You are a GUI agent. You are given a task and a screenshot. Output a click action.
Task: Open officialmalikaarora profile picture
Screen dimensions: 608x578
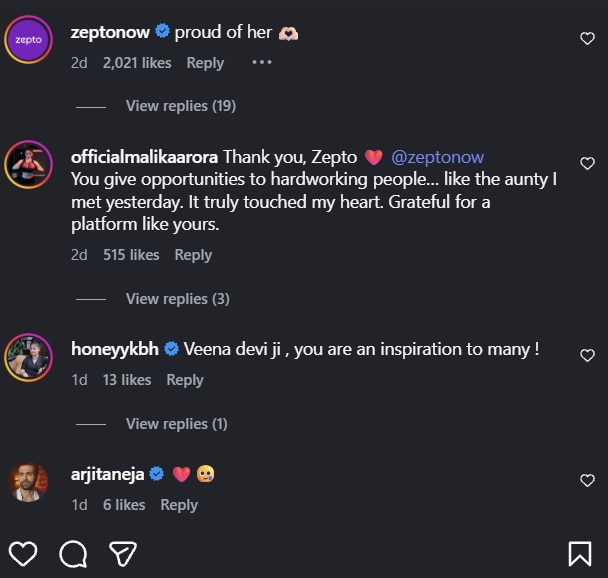tap(28, 164)
